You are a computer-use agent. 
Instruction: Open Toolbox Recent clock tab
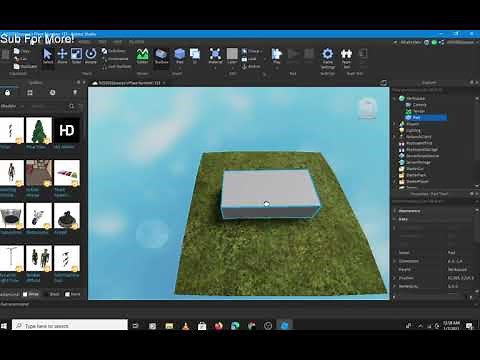pyautogui.click(x=52, y=93)
